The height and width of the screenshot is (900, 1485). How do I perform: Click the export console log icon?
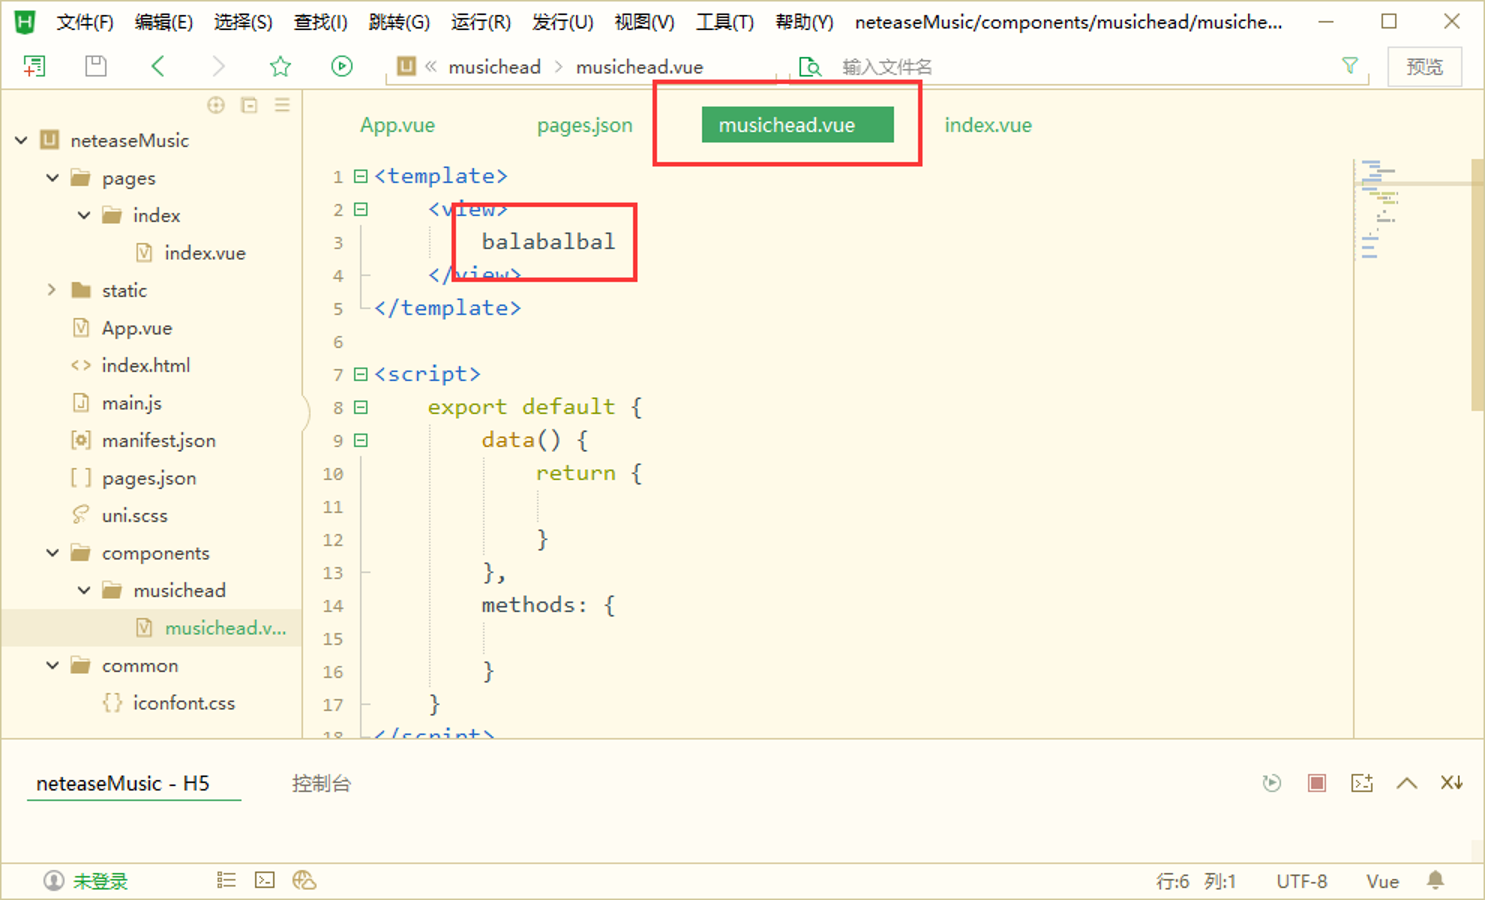click(x=1362, y=783)
